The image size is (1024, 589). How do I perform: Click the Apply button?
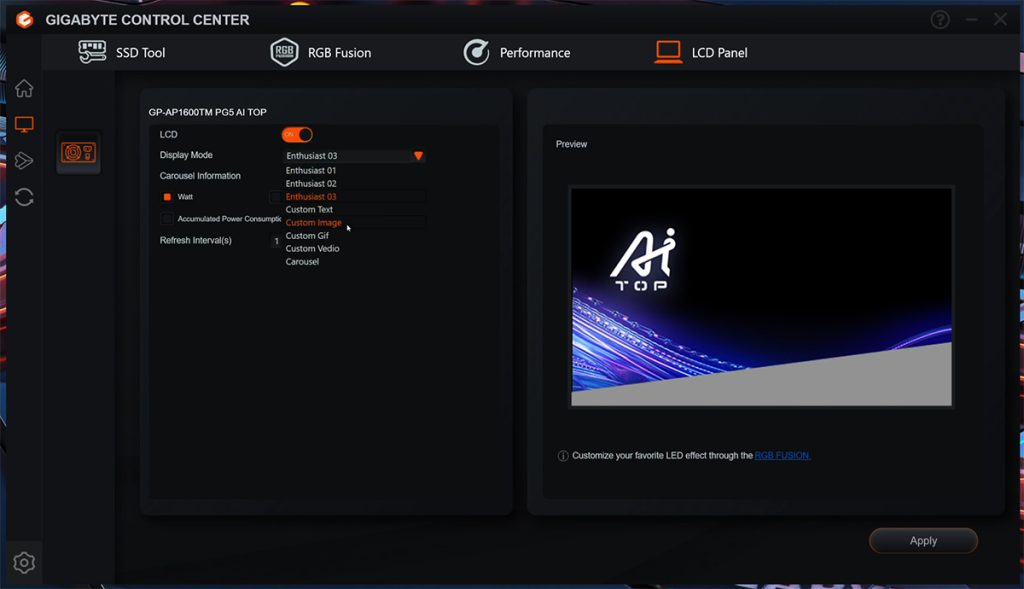[923, 541]
